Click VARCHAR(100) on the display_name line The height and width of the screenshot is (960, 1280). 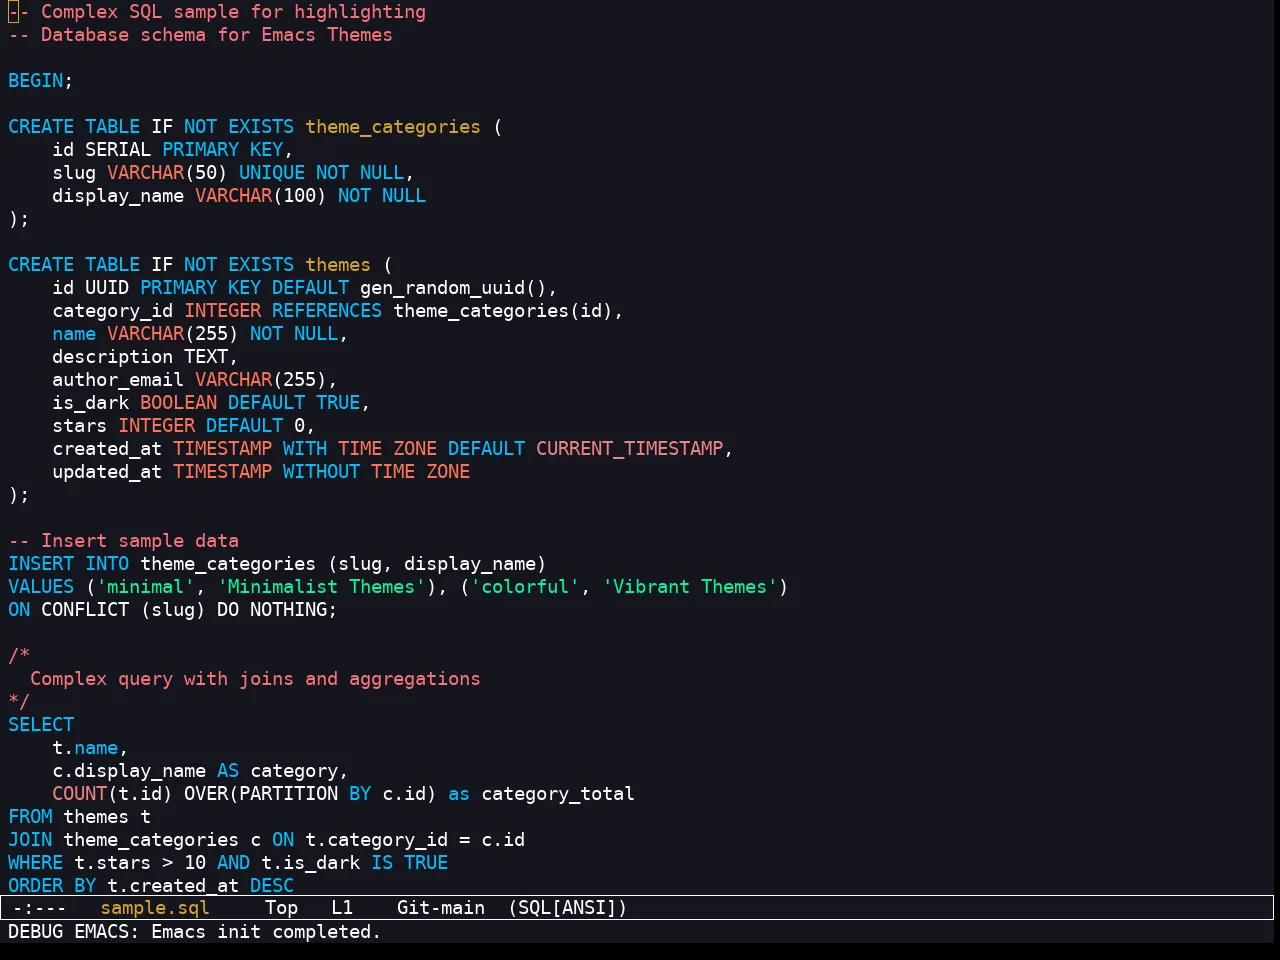[x=260, y=196]
